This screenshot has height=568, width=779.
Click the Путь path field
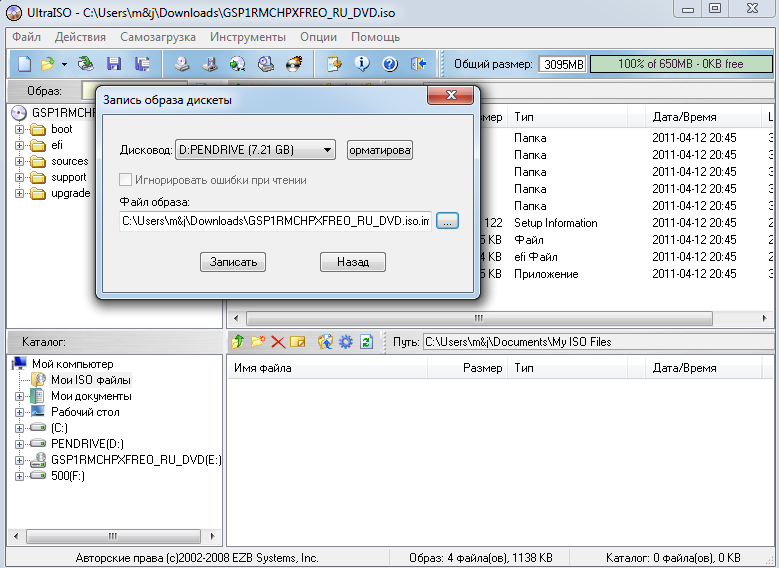point(598,342)
